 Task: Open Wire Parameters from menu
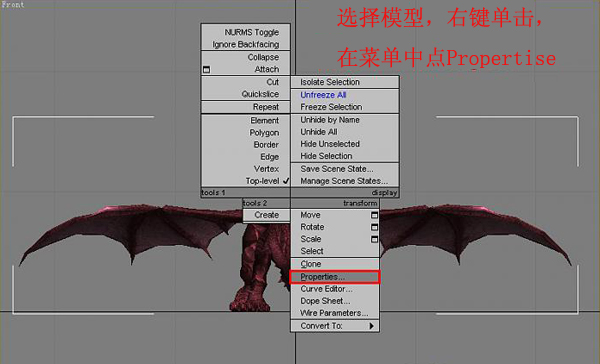click(334, 313)
